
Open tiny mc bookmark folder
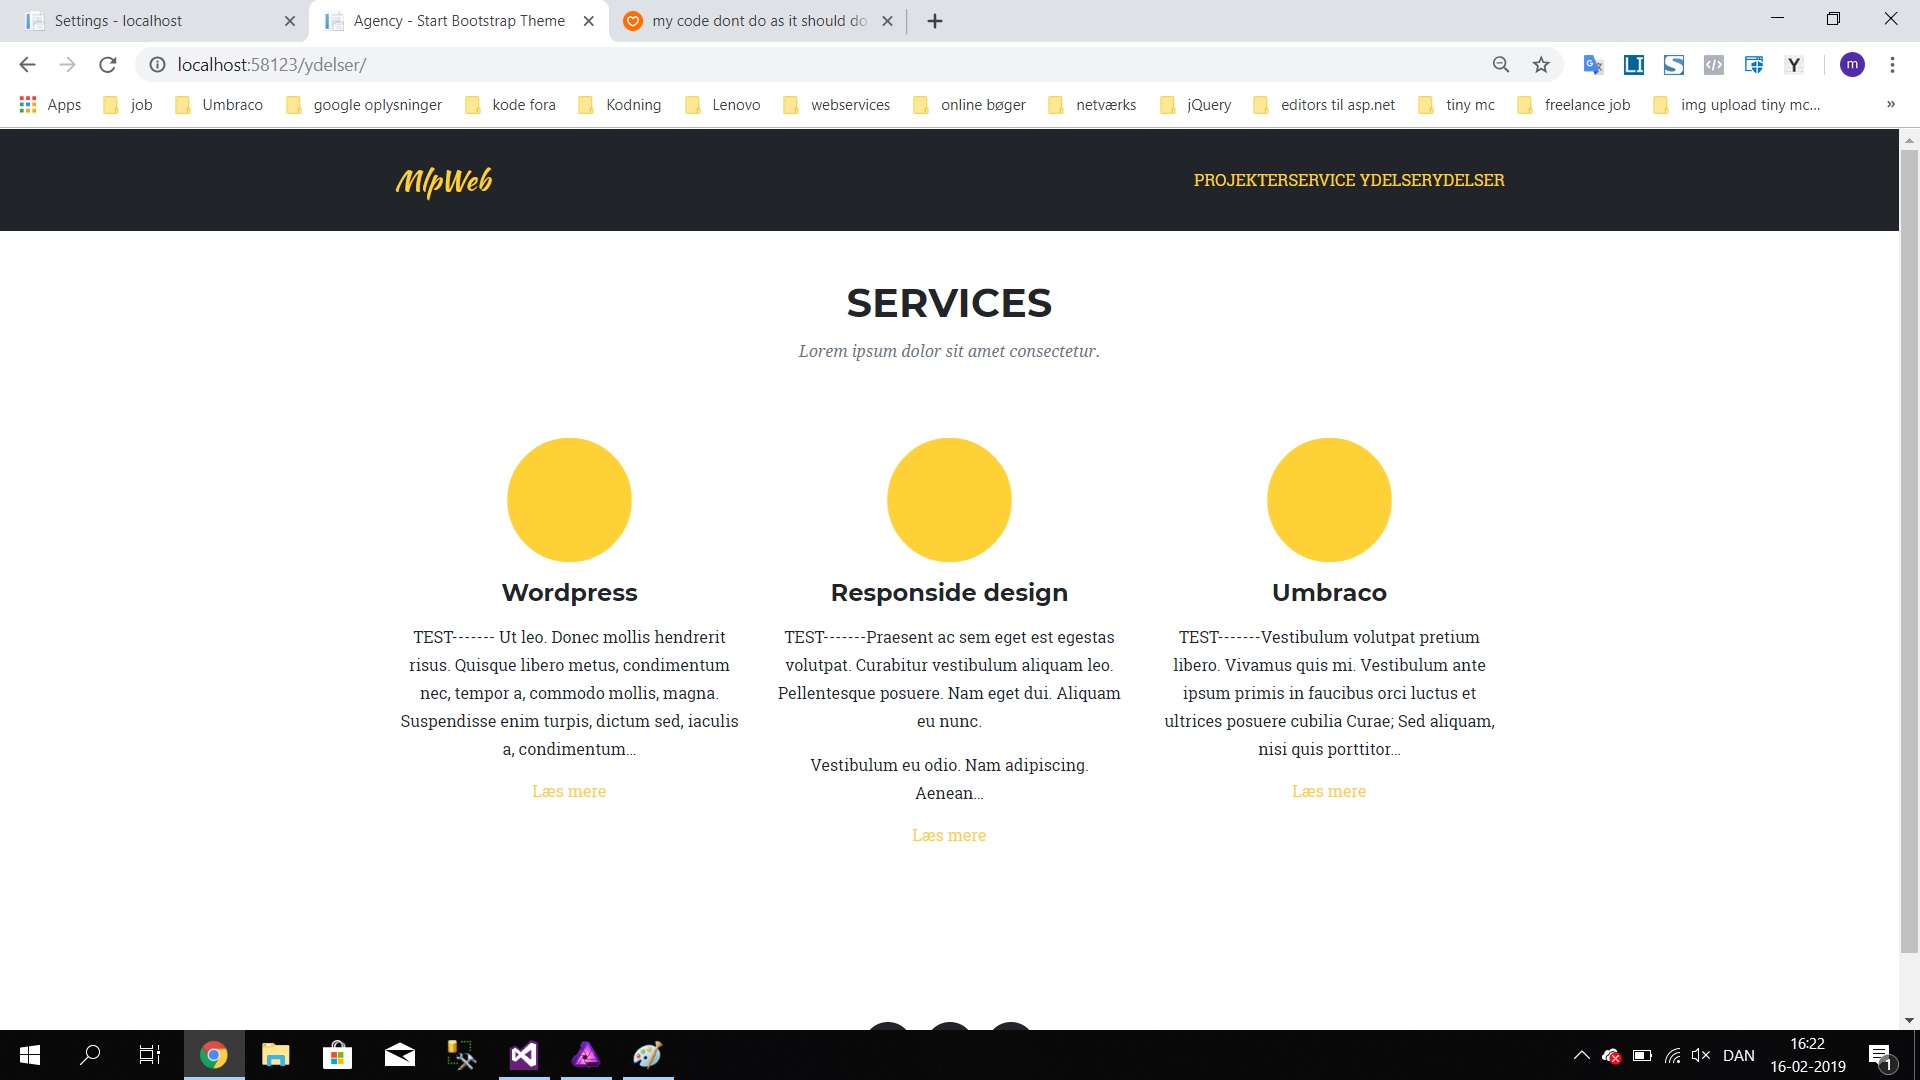[1457, 105]
